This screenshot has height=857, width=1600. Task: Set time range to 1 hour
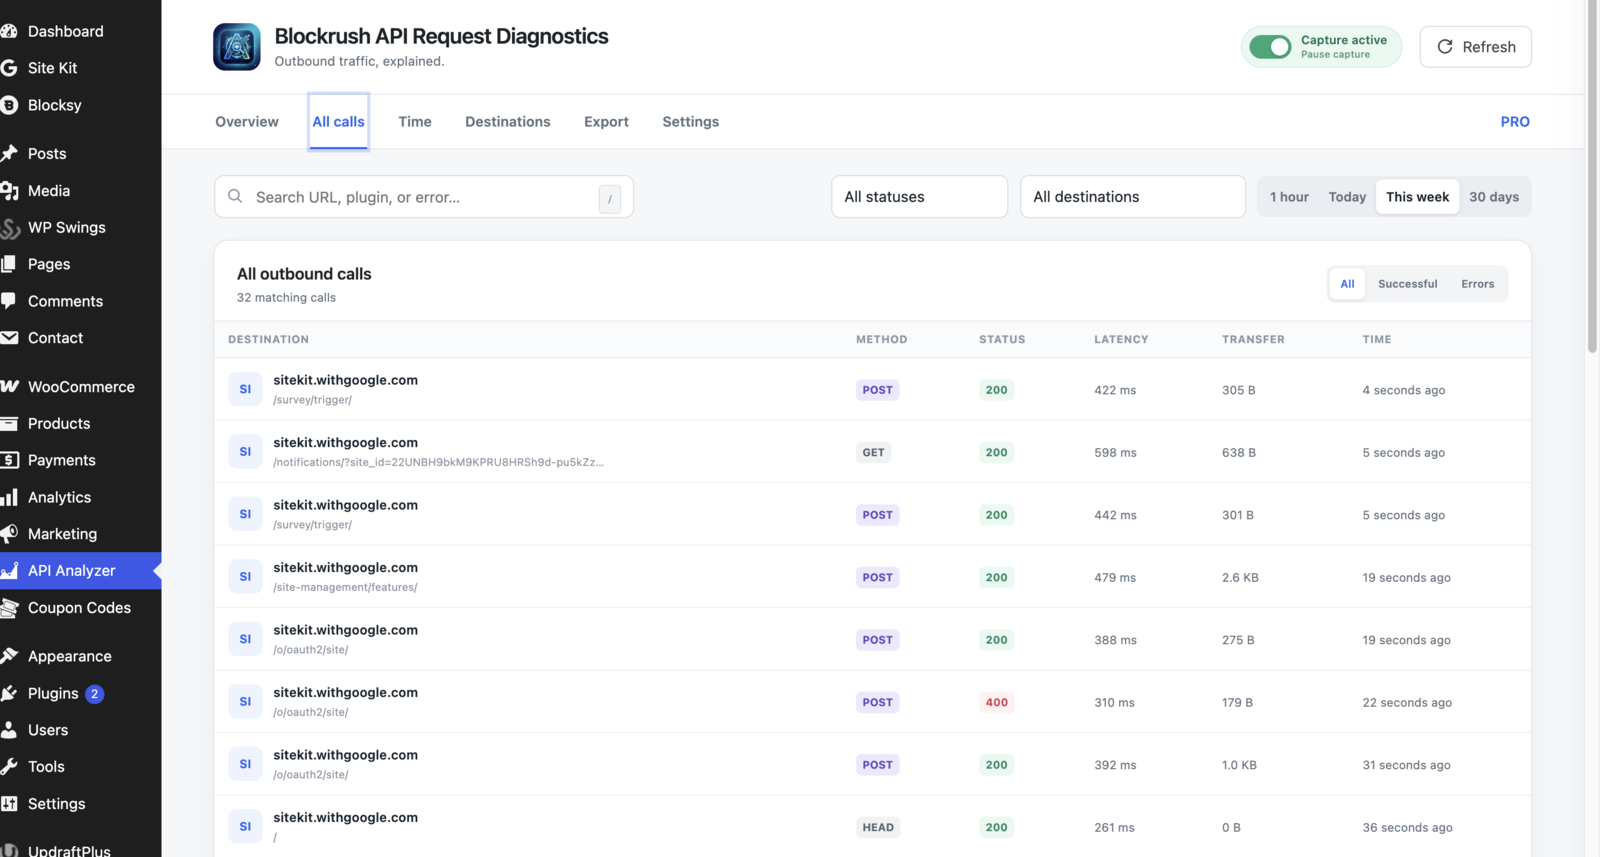[x=1289, y=197]
